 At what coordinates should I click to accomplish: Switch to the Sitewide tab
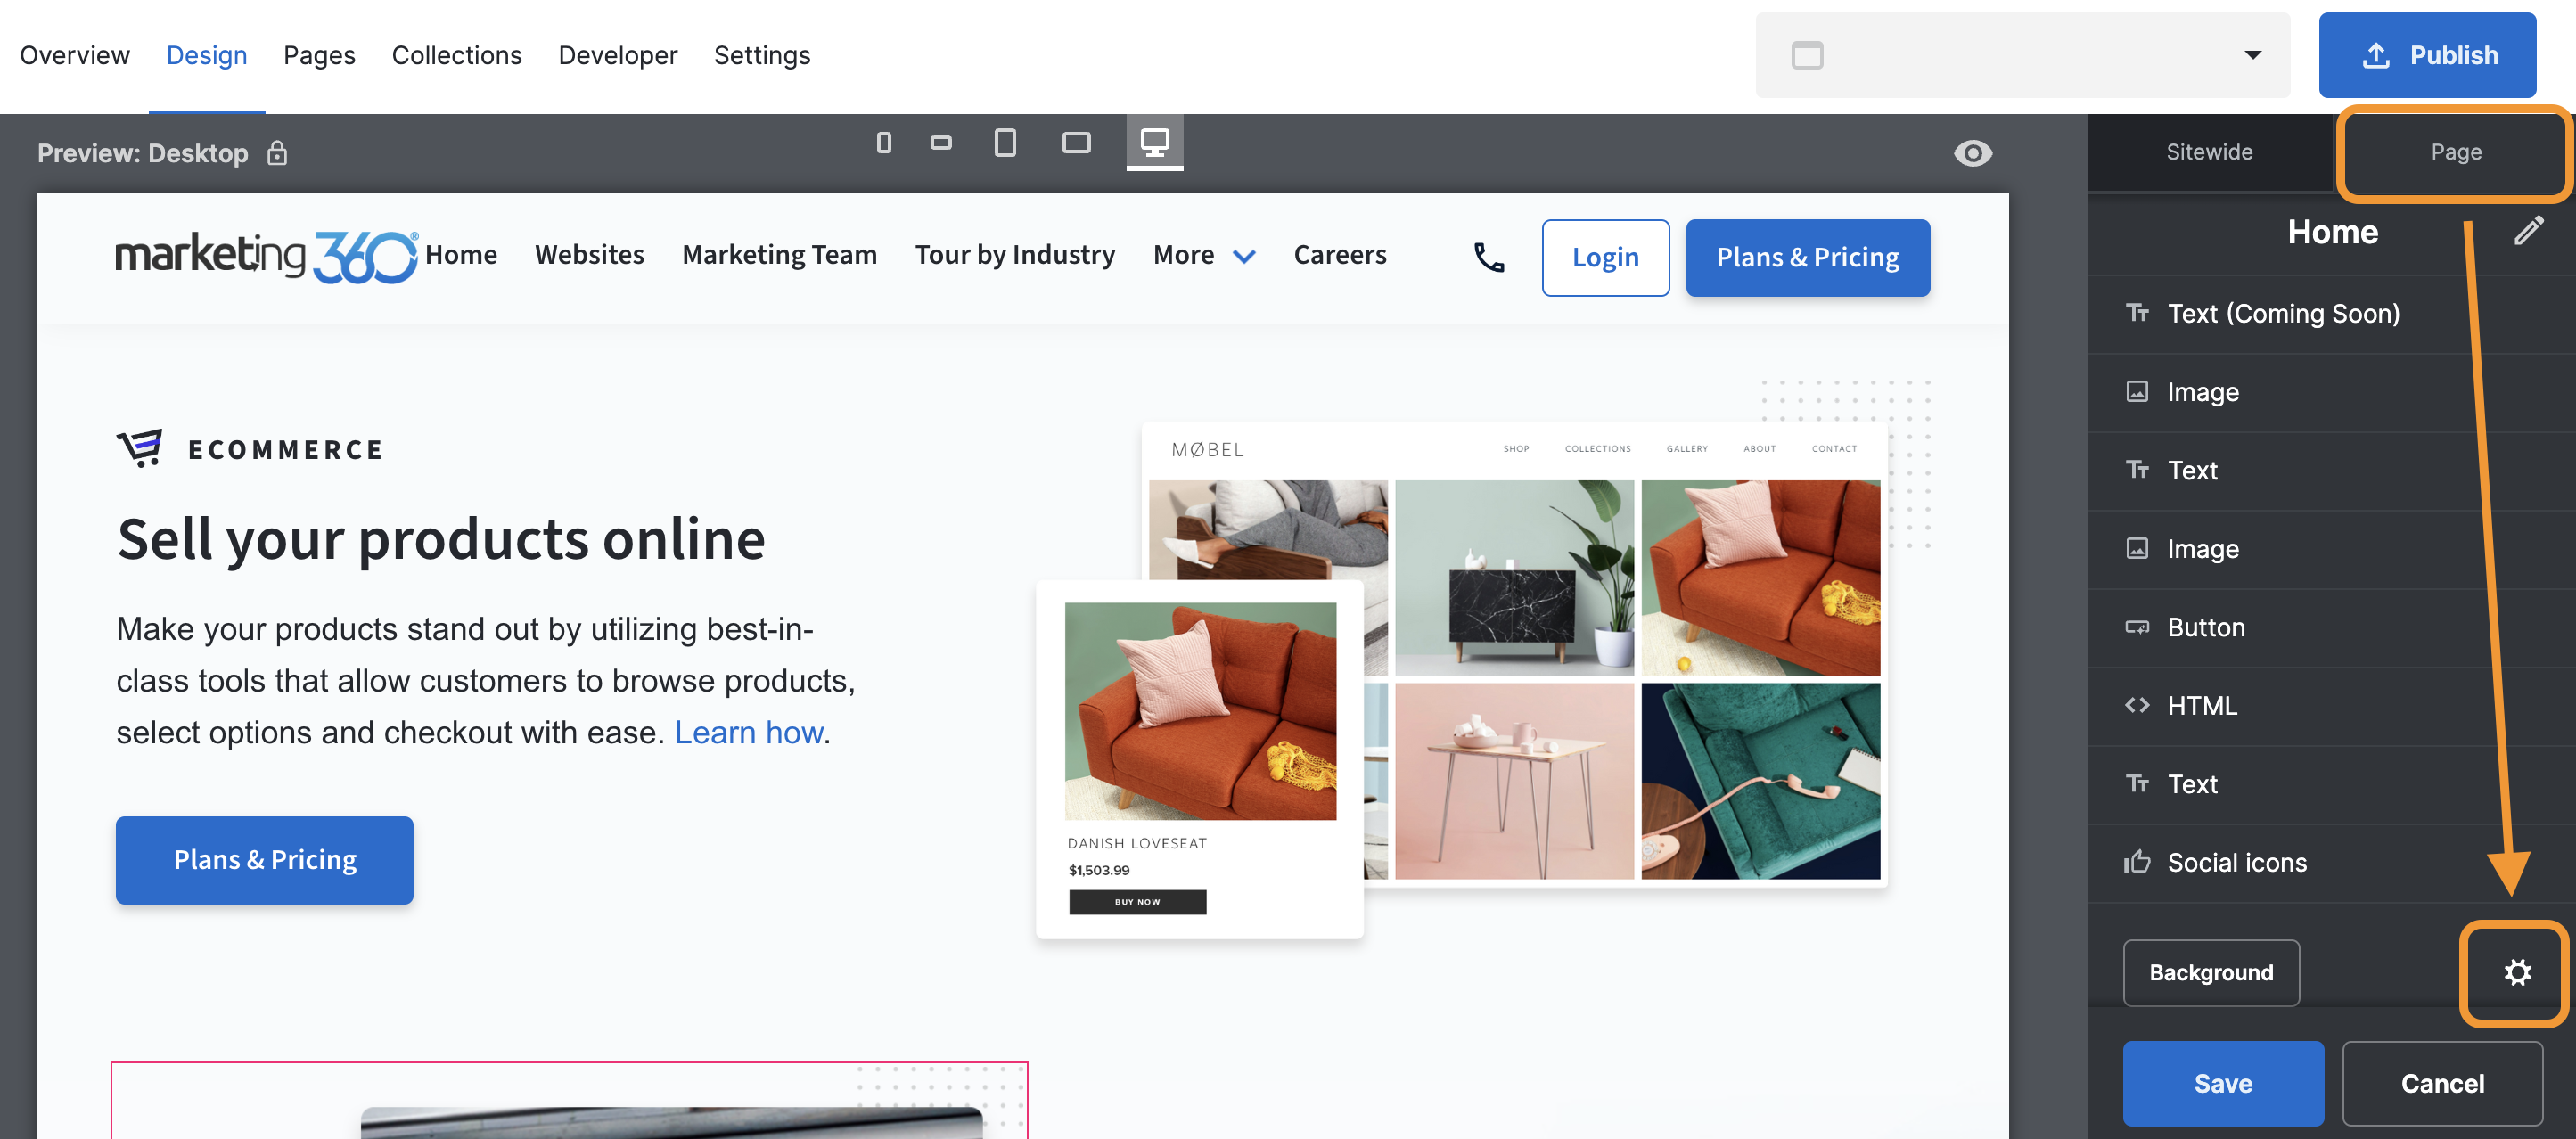[x=2208, y=152]
